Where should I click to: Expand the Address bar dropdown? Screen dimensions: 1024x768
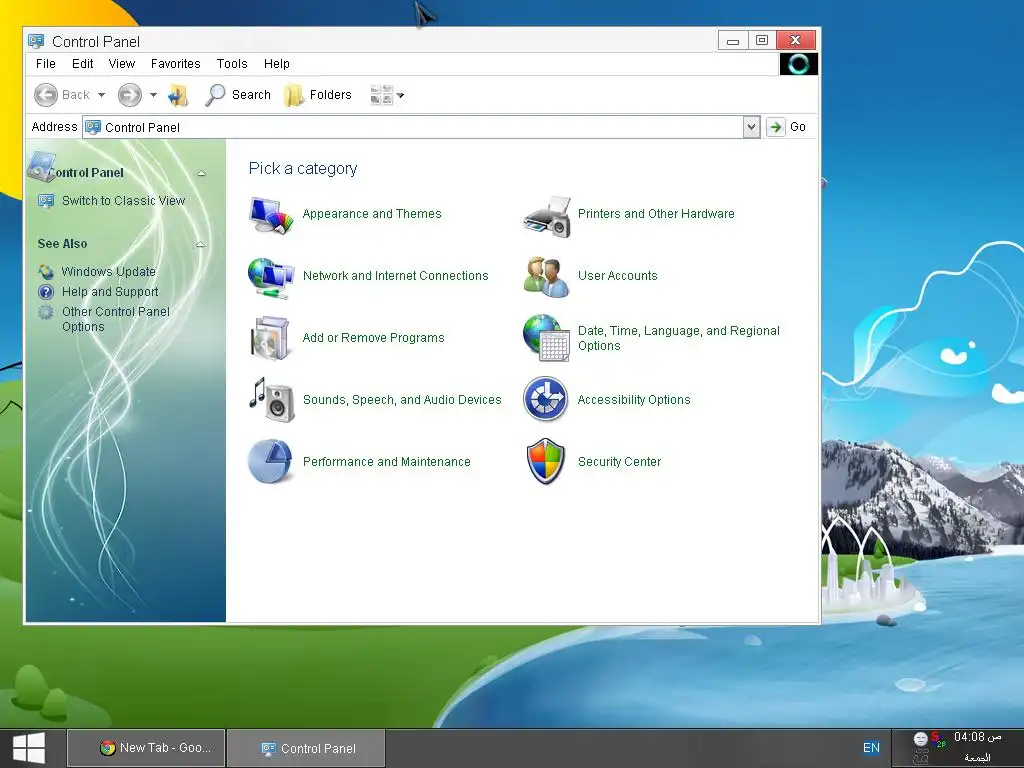752,127
